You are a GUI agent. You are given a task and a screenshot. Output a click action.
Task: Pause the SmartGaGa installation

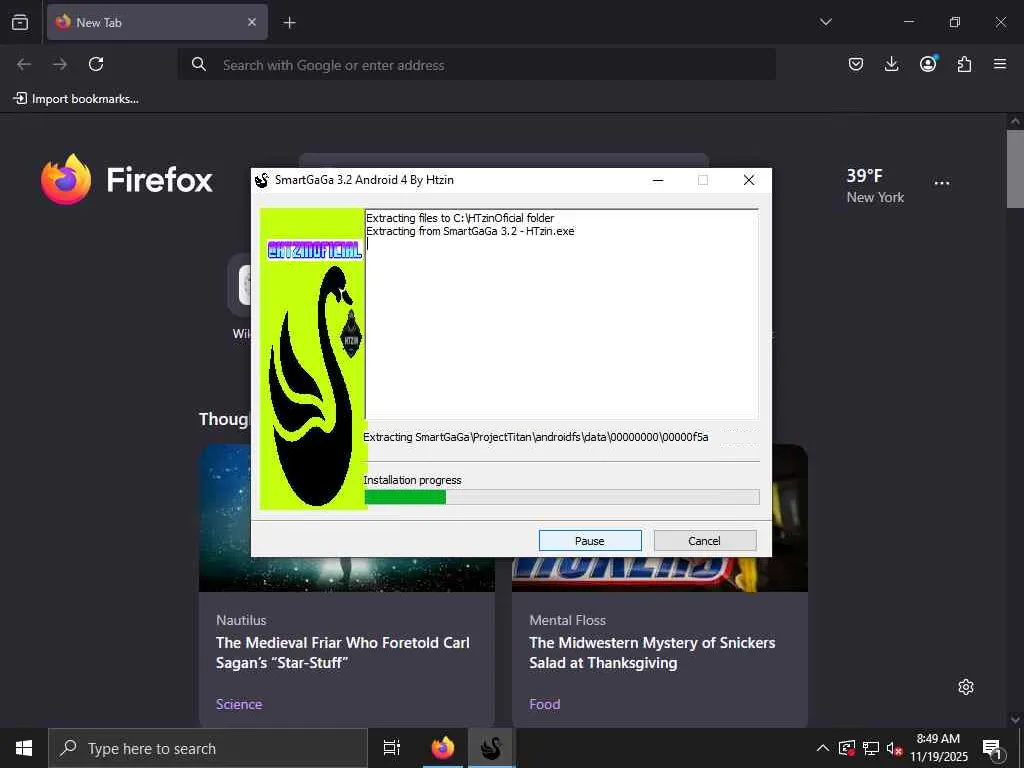[x=590, y=541]
